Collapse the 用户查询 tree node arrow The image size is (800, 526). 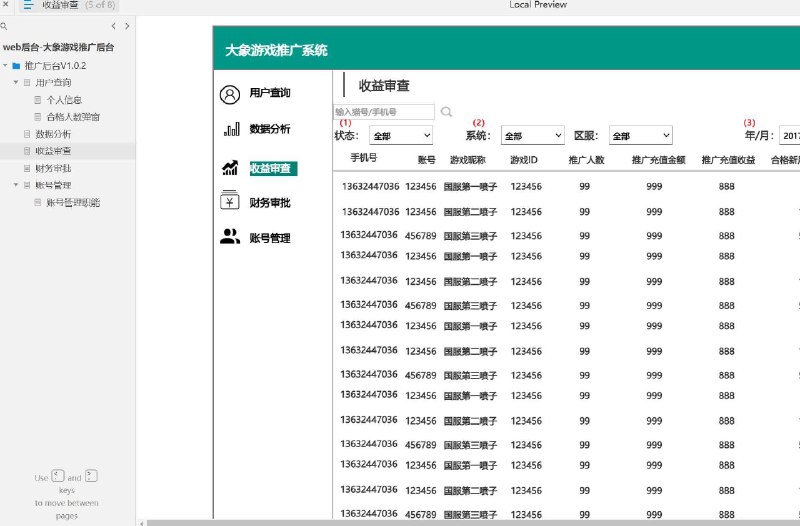coord(16,82)
